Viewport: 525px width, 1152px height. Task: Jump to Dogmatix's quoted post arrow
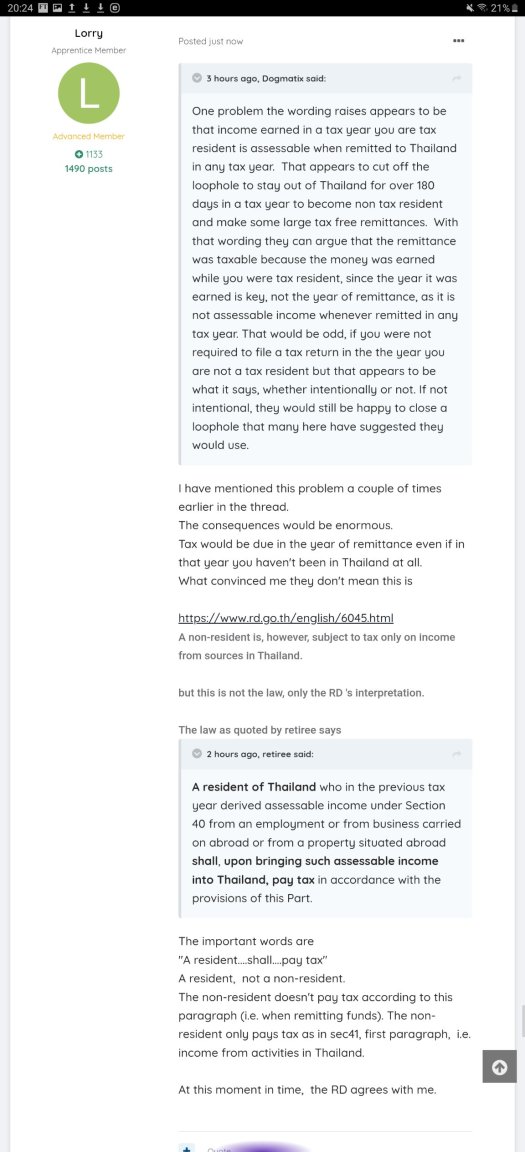coord(456,78)
